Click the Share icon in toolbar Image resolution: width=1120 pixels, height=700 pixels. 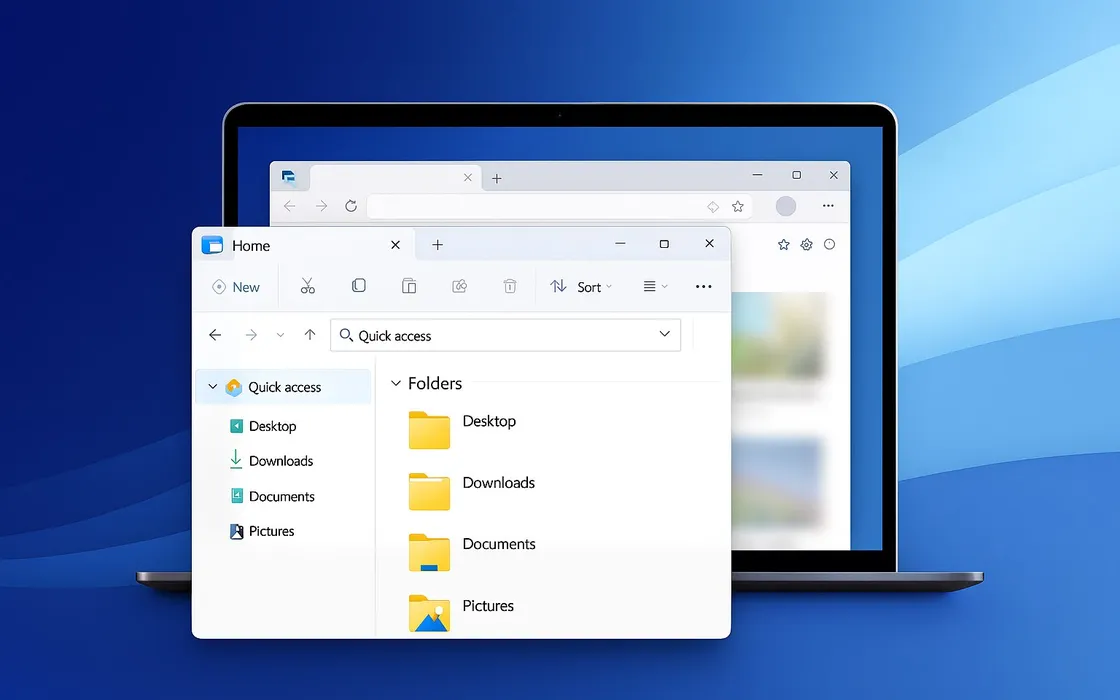460,287
